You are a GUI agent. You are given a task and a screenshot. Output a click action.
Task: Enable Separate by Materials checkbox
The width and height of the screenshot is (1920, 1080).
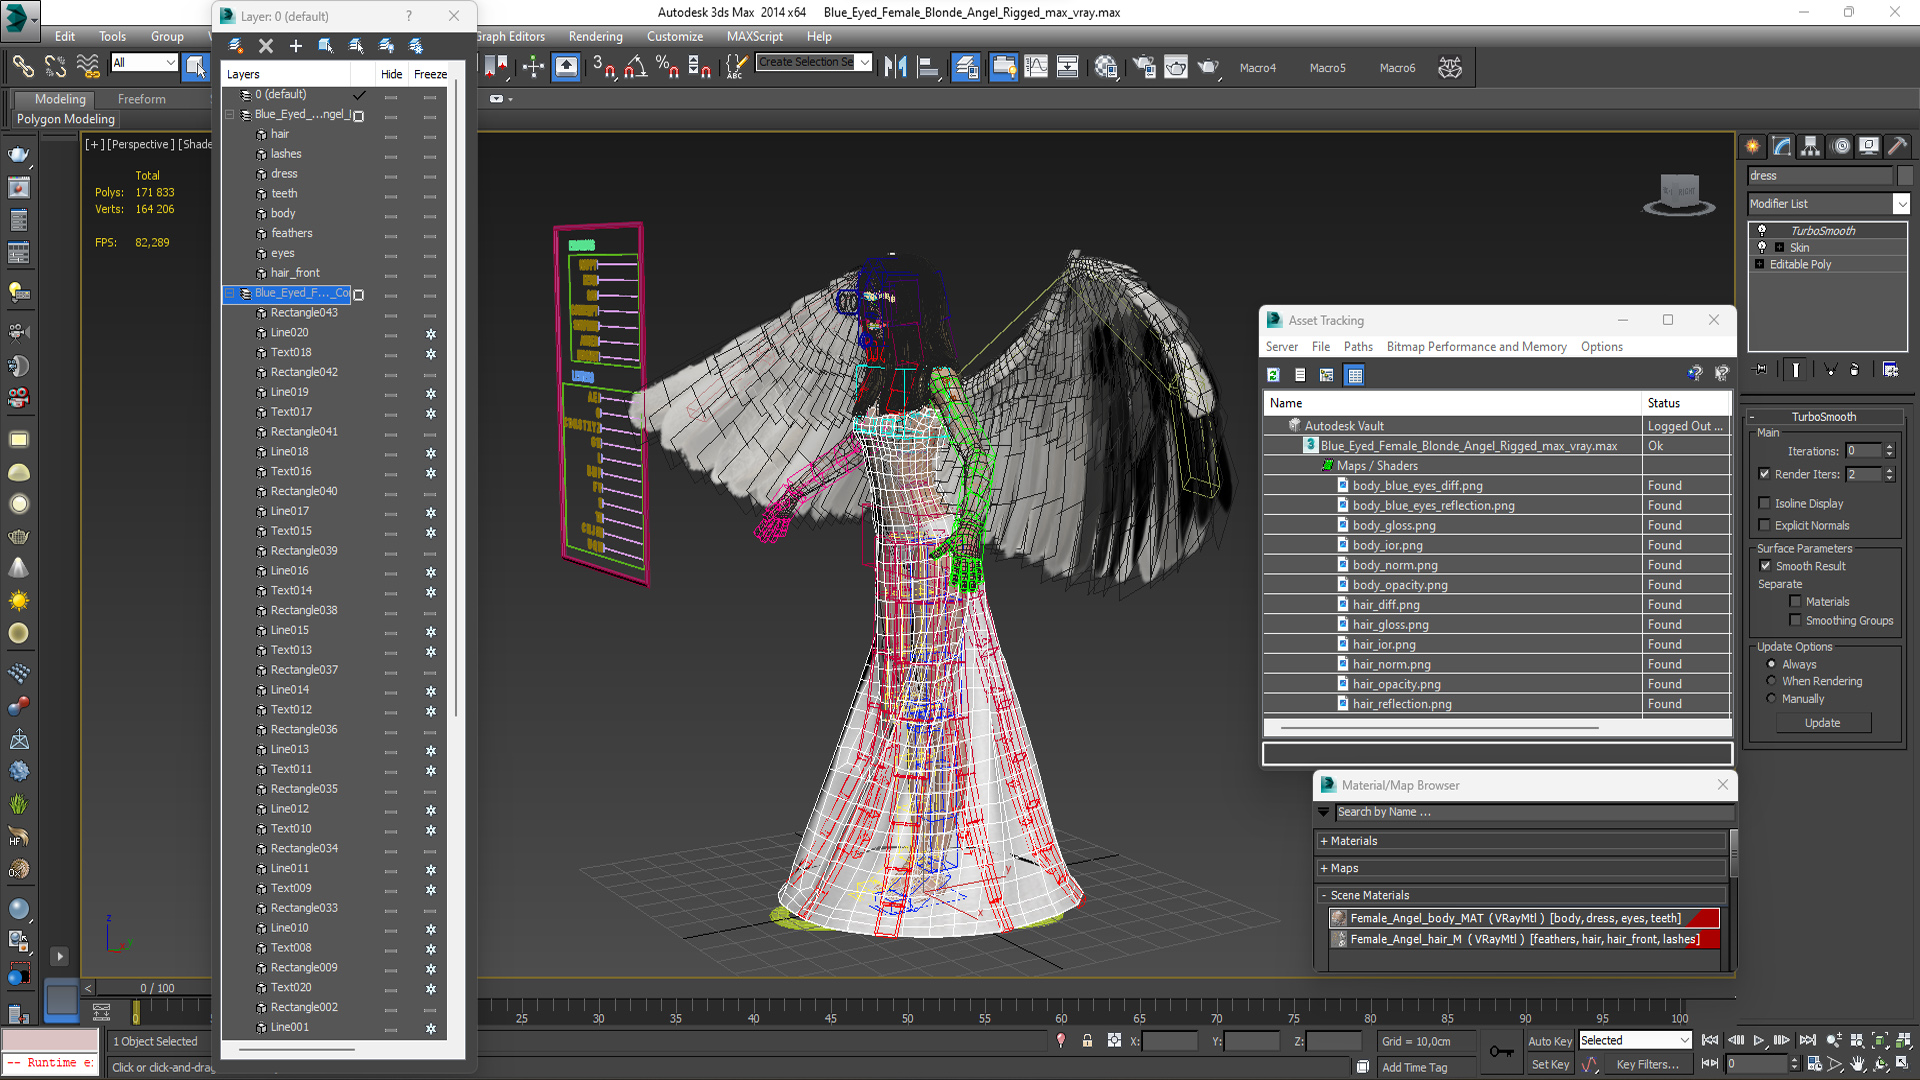coord(1795,602)
